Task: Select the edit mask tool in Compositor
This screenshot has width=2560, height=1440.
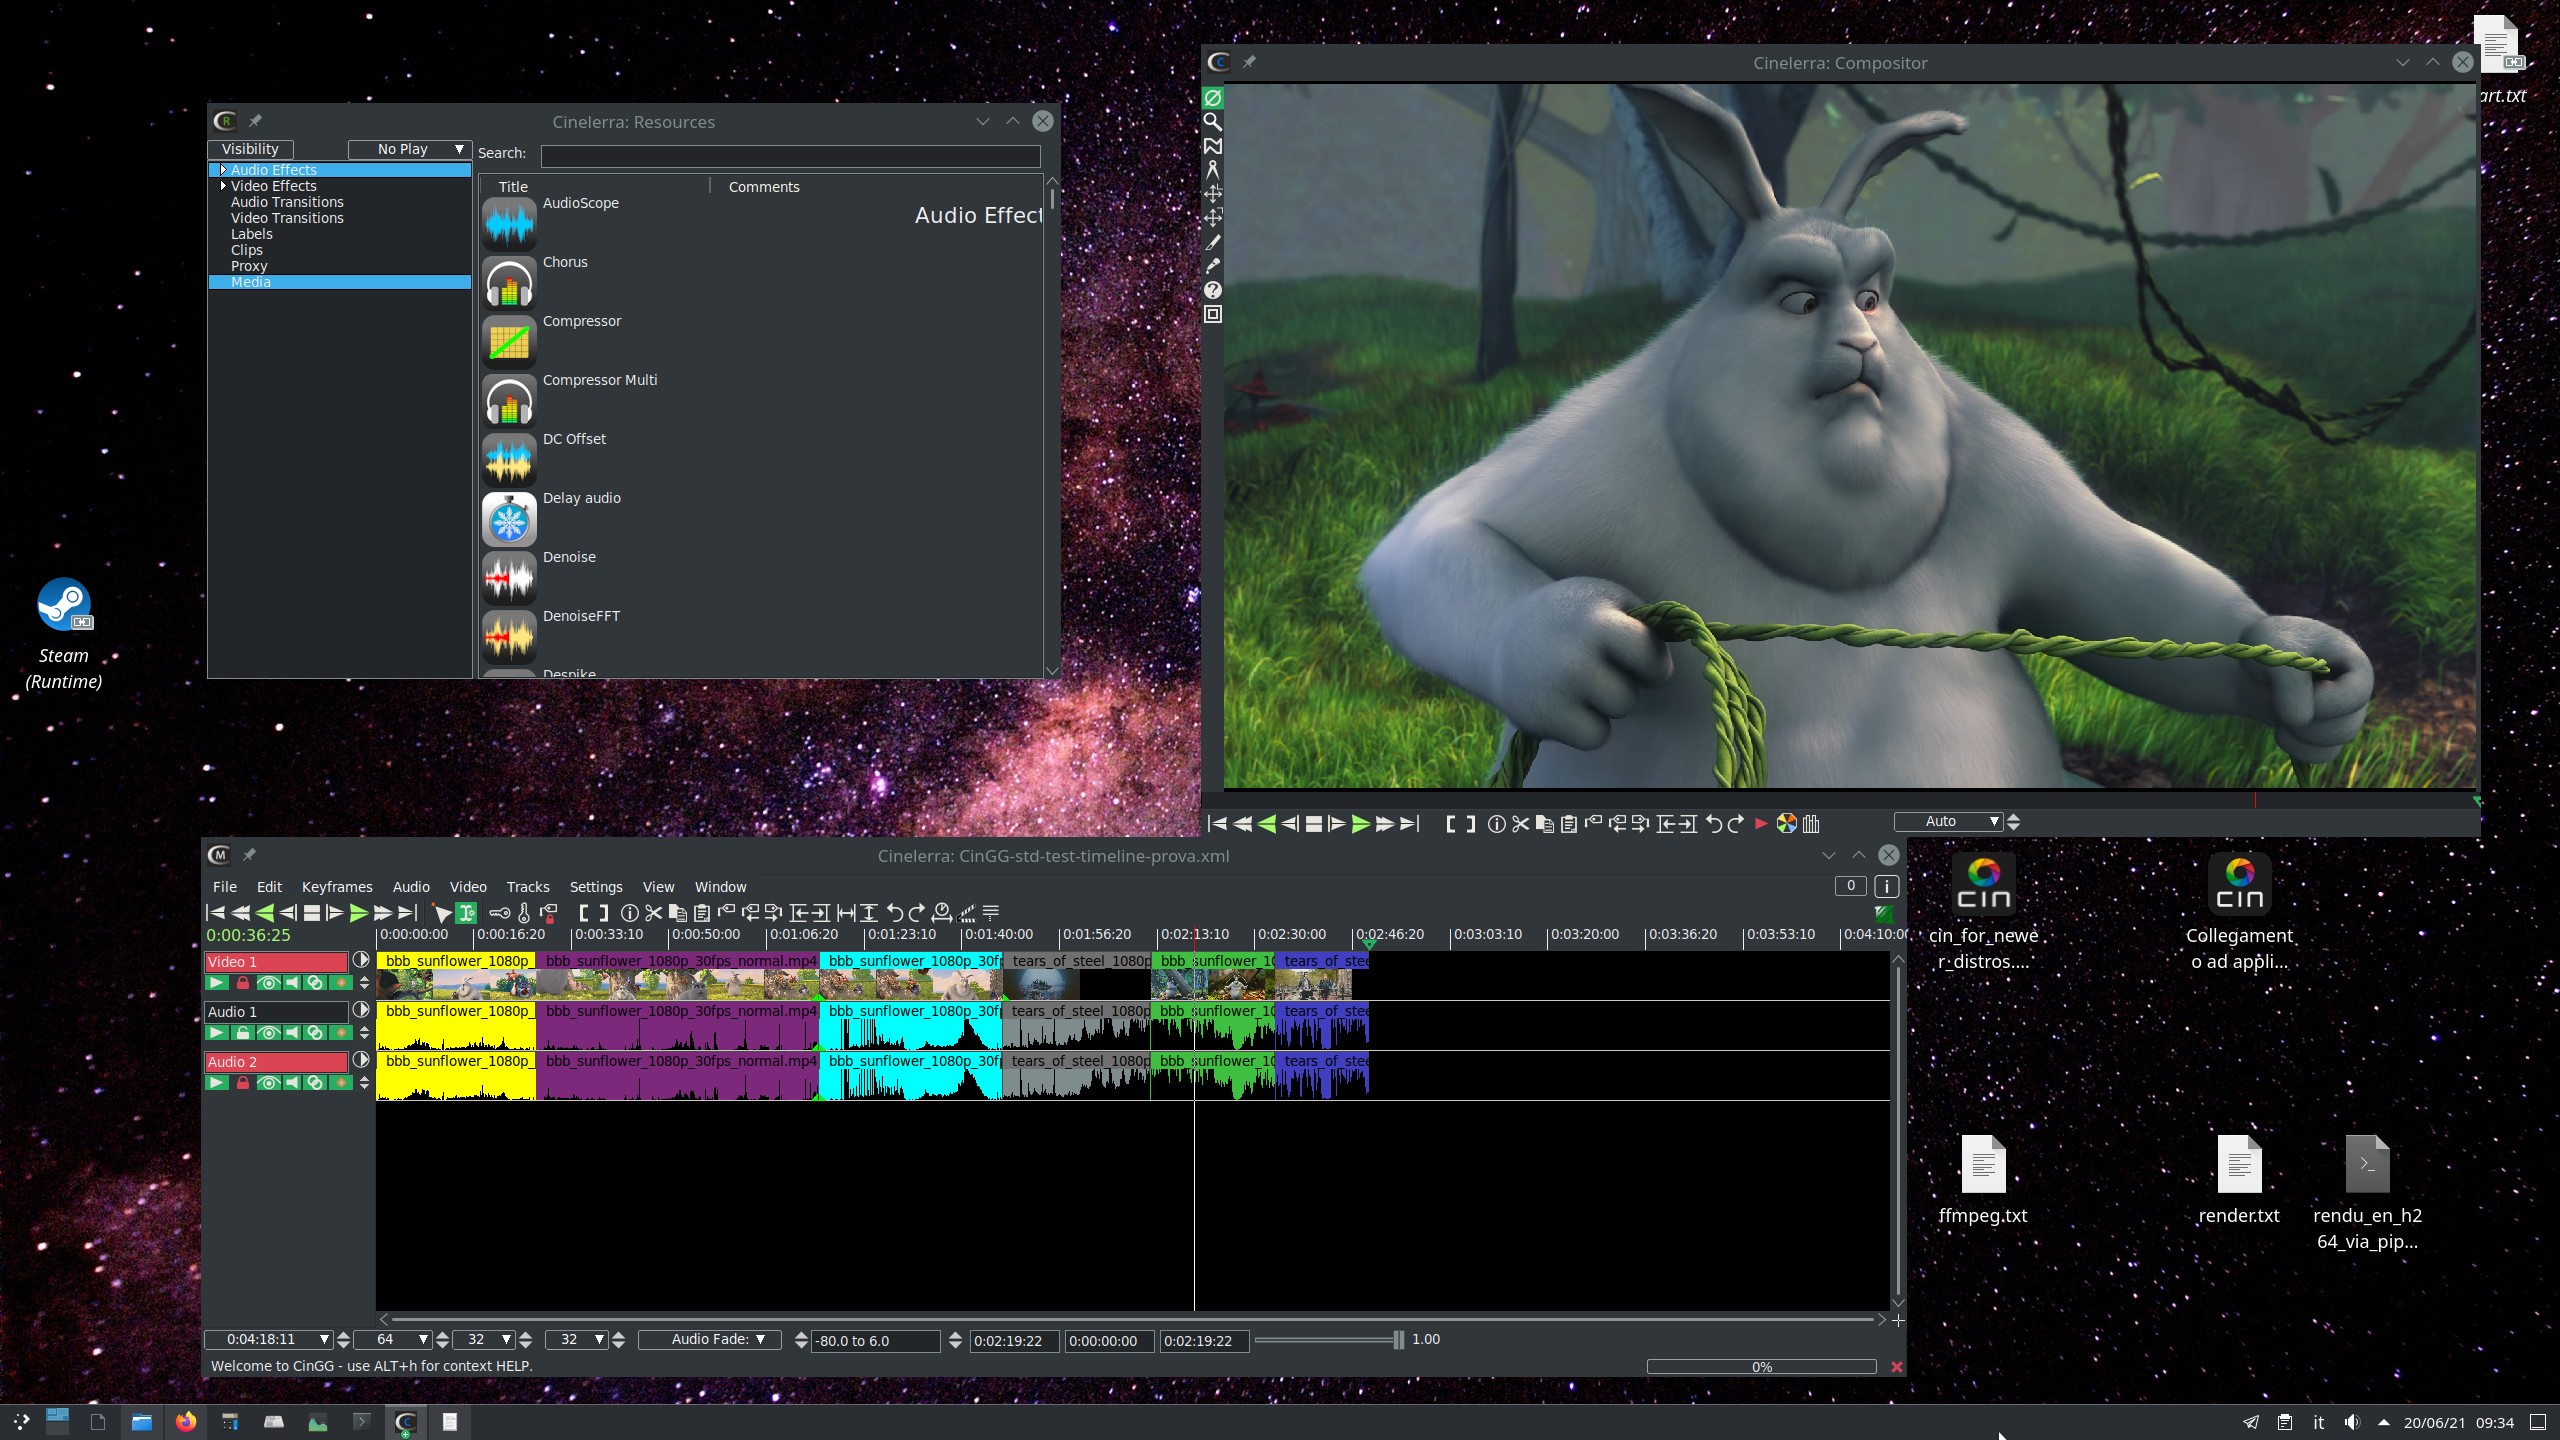Action: 1212,146
